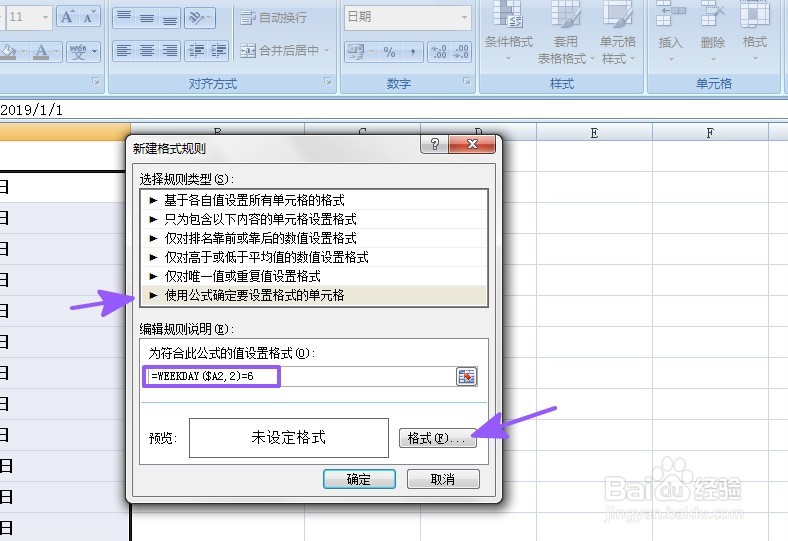Select bottom vertical alignment icon
This screenshot has height=541, width=788.
(x=169, y=18)
